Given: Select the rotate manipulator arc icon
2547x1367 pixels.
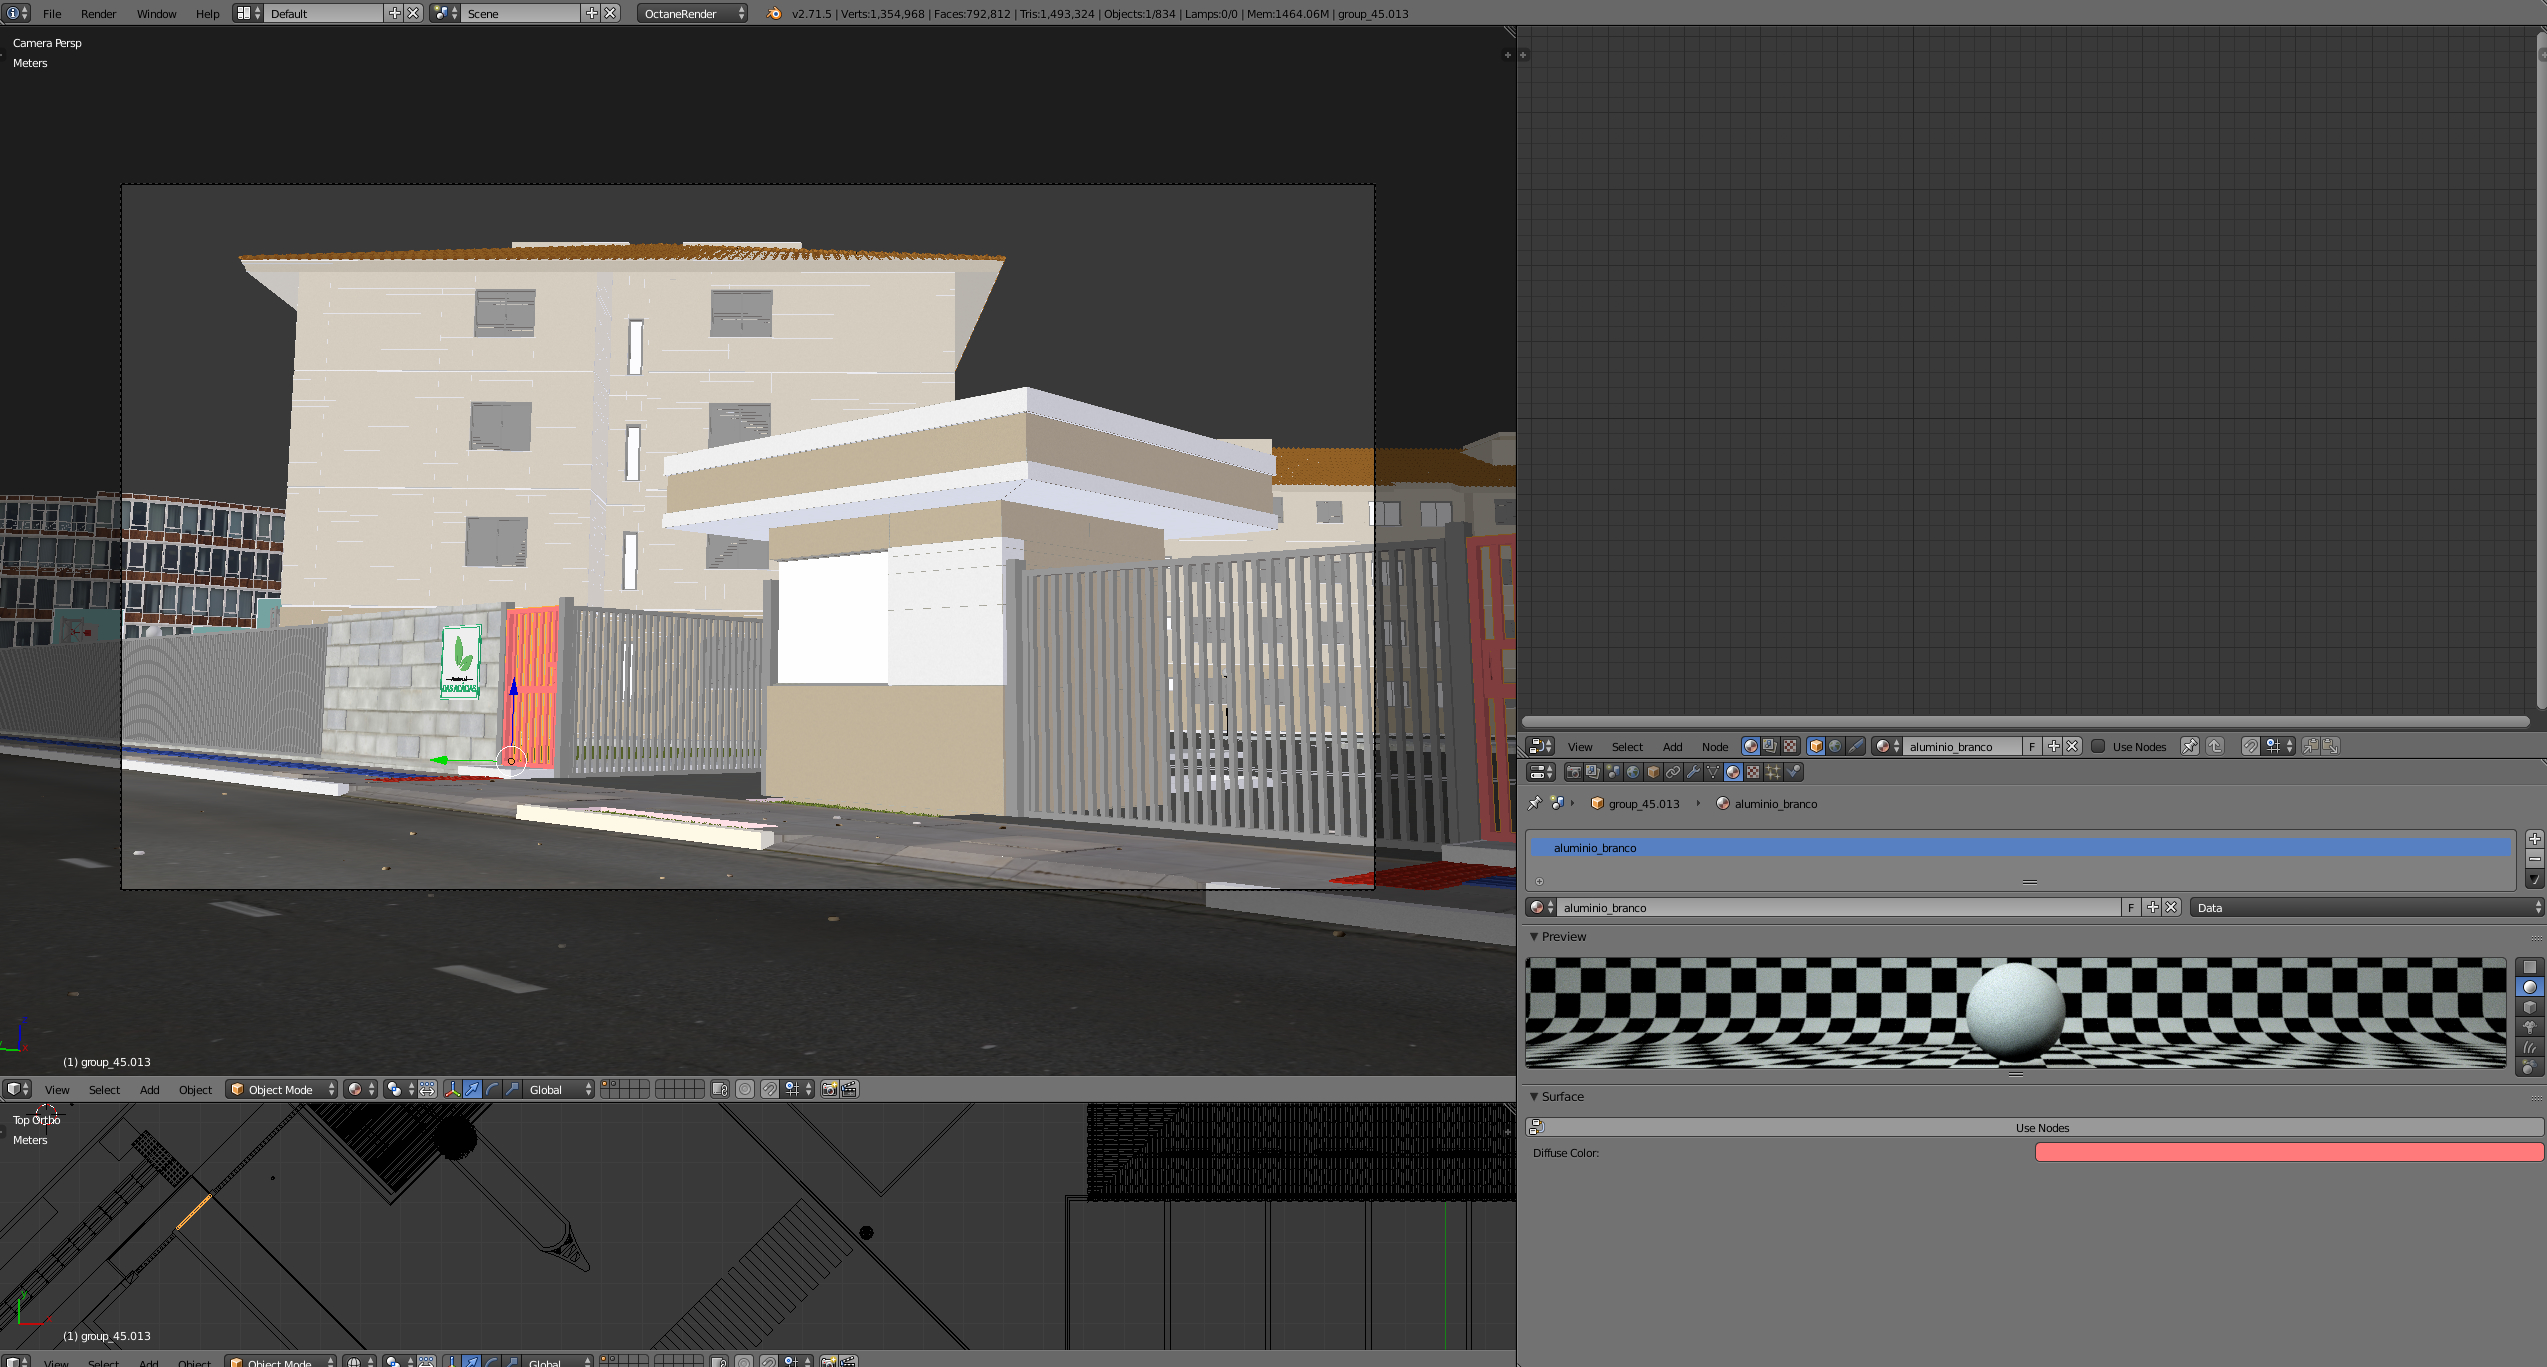Looking at the screenshot, I should [492, 1090].
